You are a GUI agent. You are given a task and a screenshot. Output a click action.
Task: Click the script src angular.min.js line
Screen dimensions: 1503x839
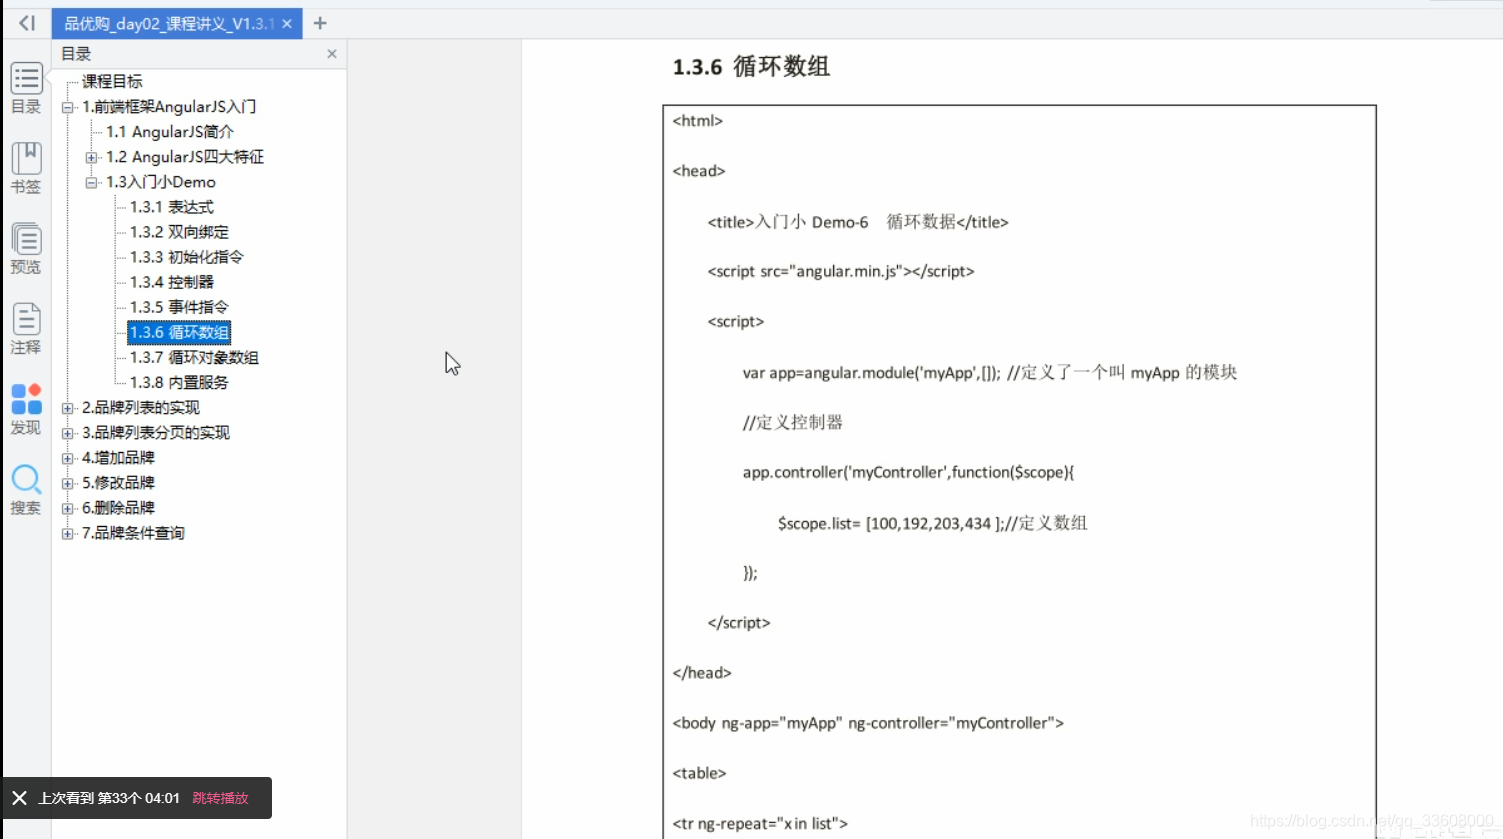(840, 271)
